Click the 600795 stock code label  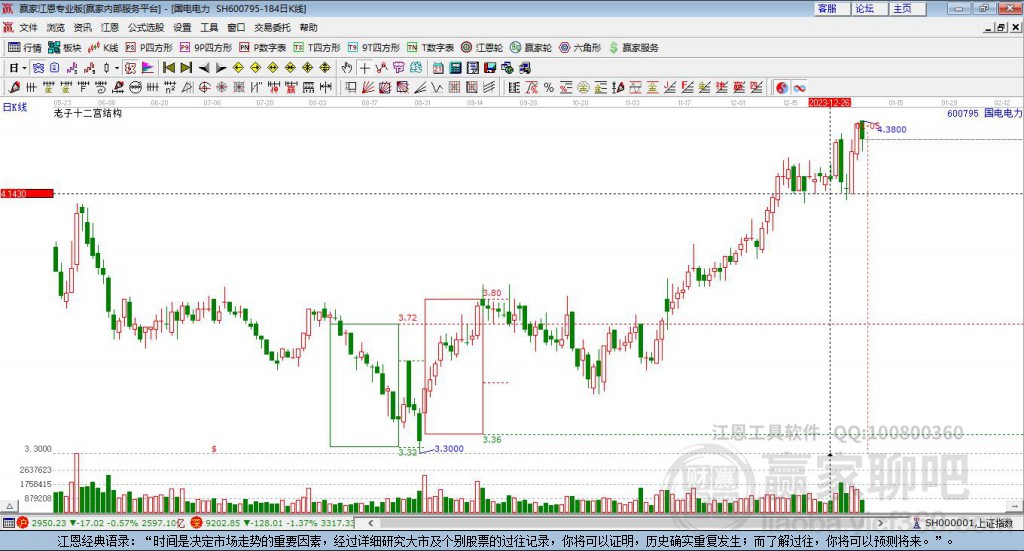pos(963,113)
